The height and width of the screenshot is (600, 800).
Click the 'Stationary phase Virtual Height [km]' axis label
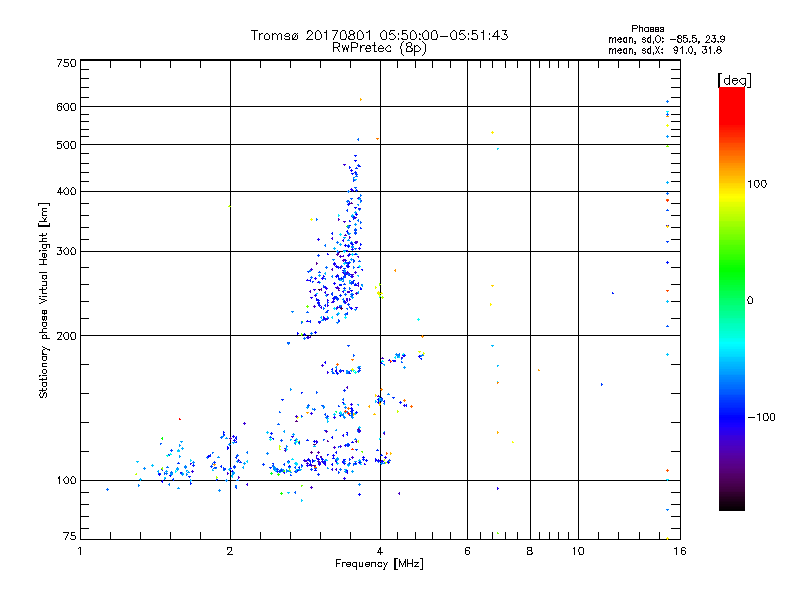[x=44, y=300]
